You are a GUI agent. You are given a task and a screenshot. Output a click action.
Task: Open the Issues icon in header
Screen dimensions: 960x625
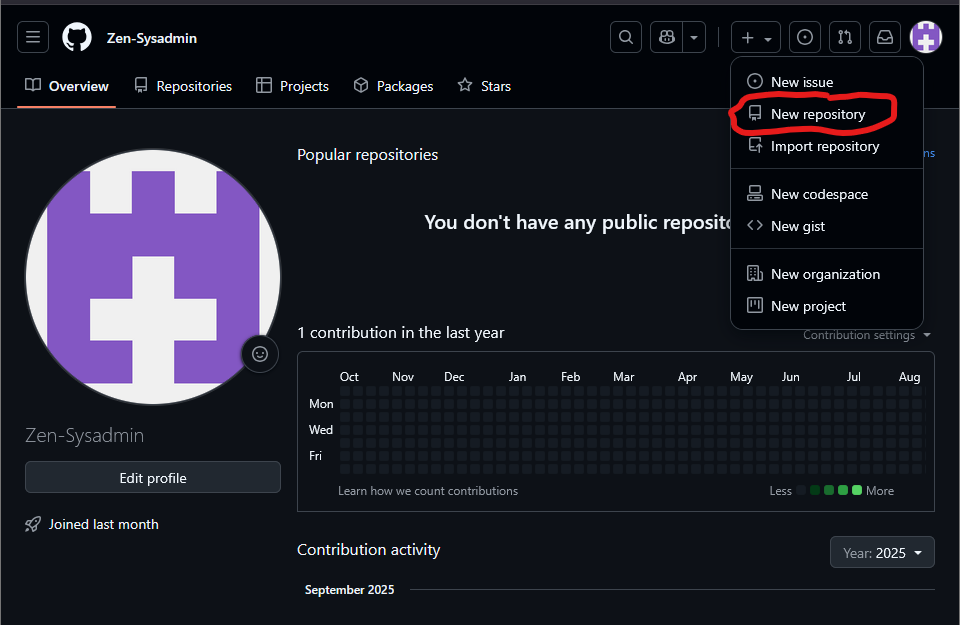click(x=805, y=38)
